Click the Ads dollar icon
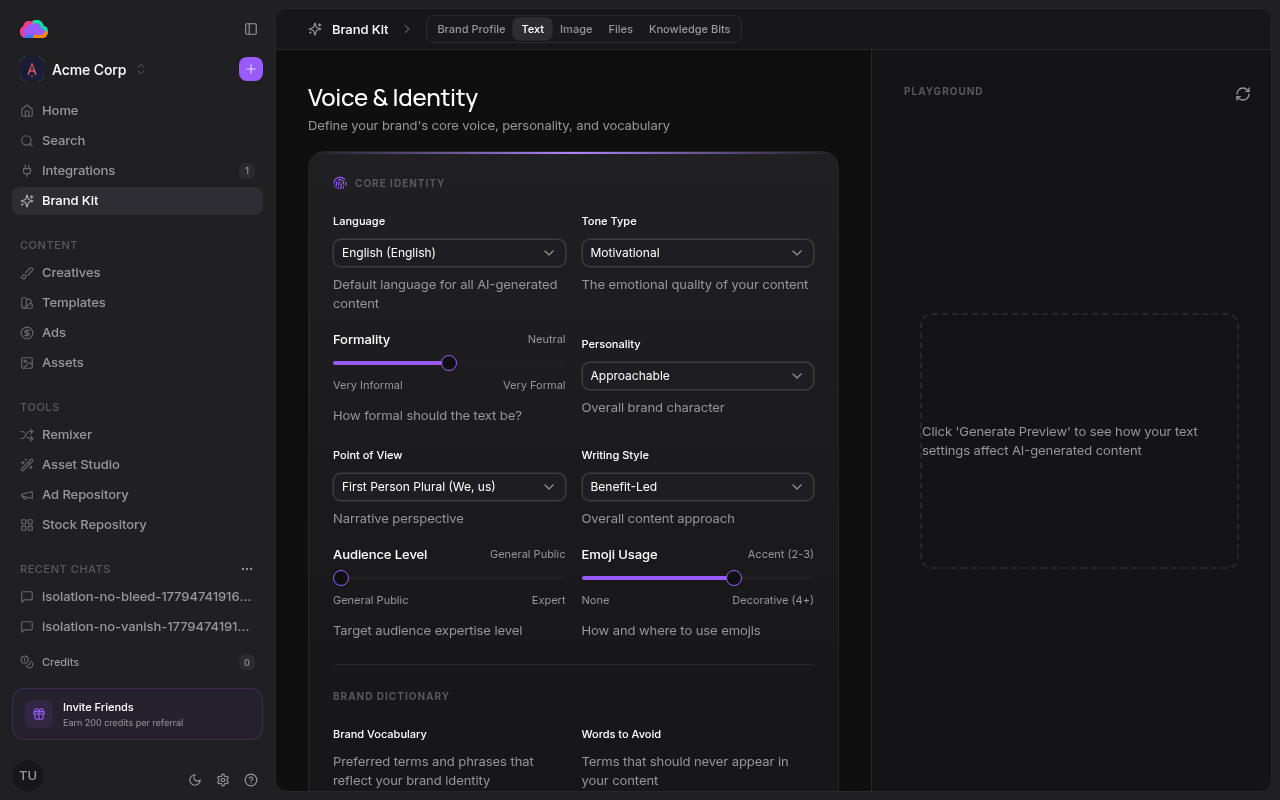 (x=27, y=333)
